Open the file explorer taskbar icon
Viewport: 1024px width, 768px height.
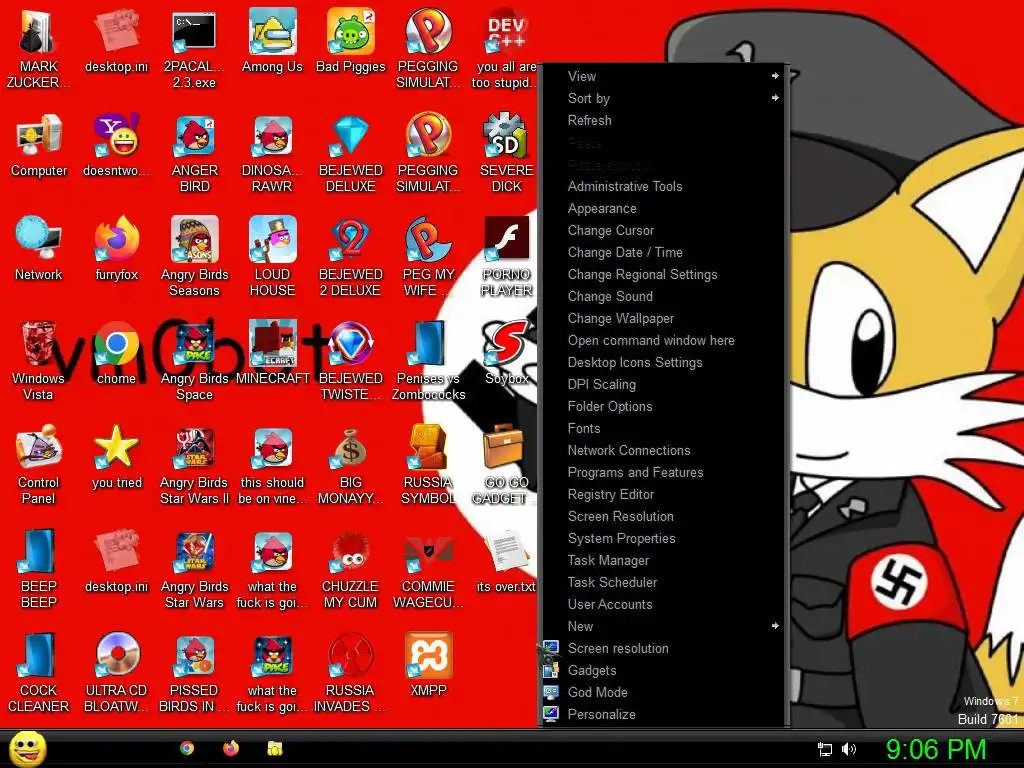275,748
